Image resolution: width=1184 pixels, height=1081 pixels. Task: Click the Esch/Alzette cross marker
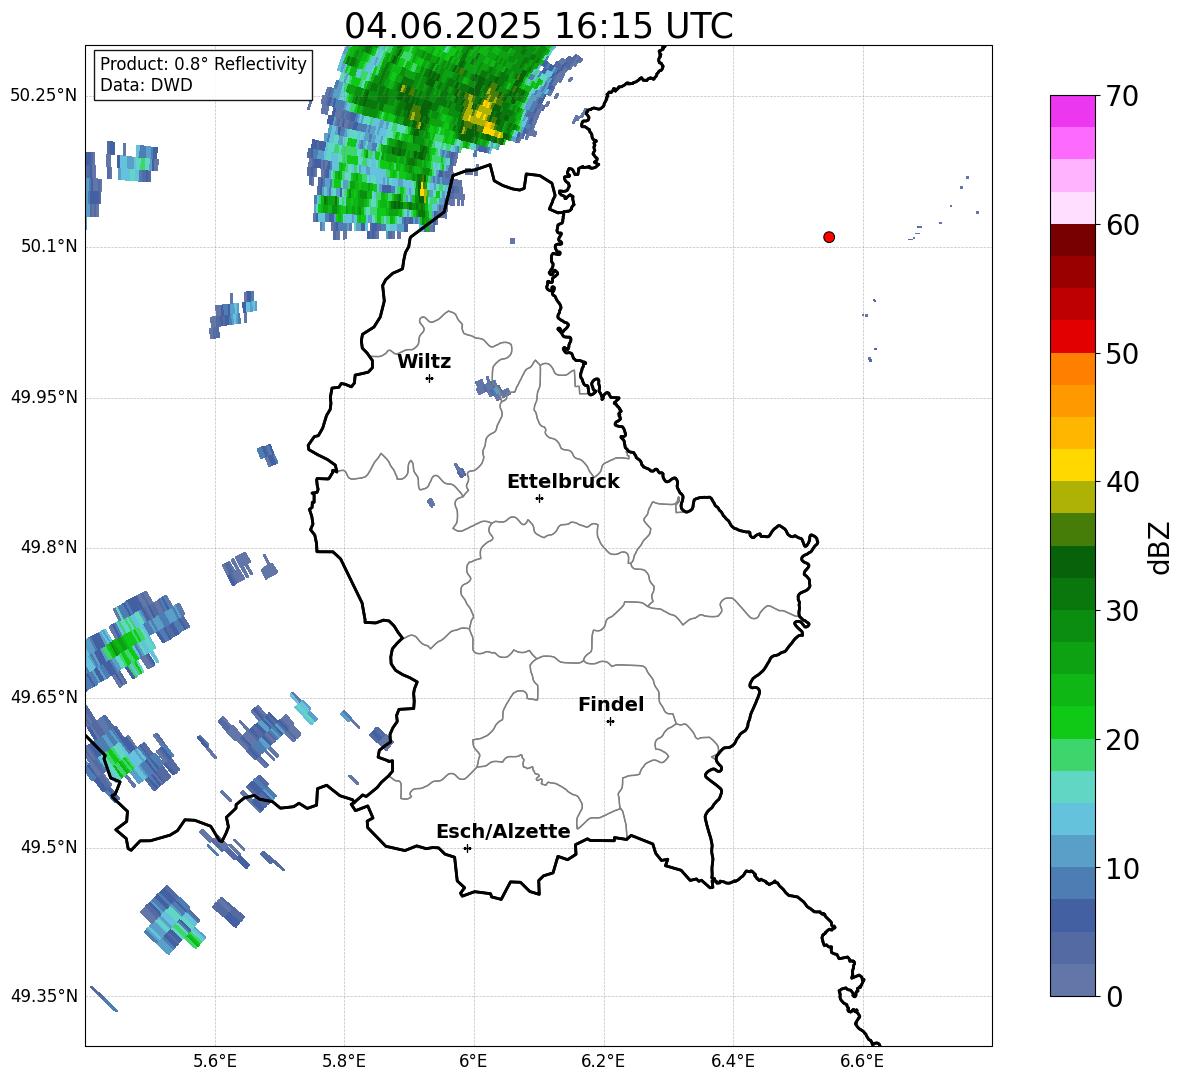467,848
